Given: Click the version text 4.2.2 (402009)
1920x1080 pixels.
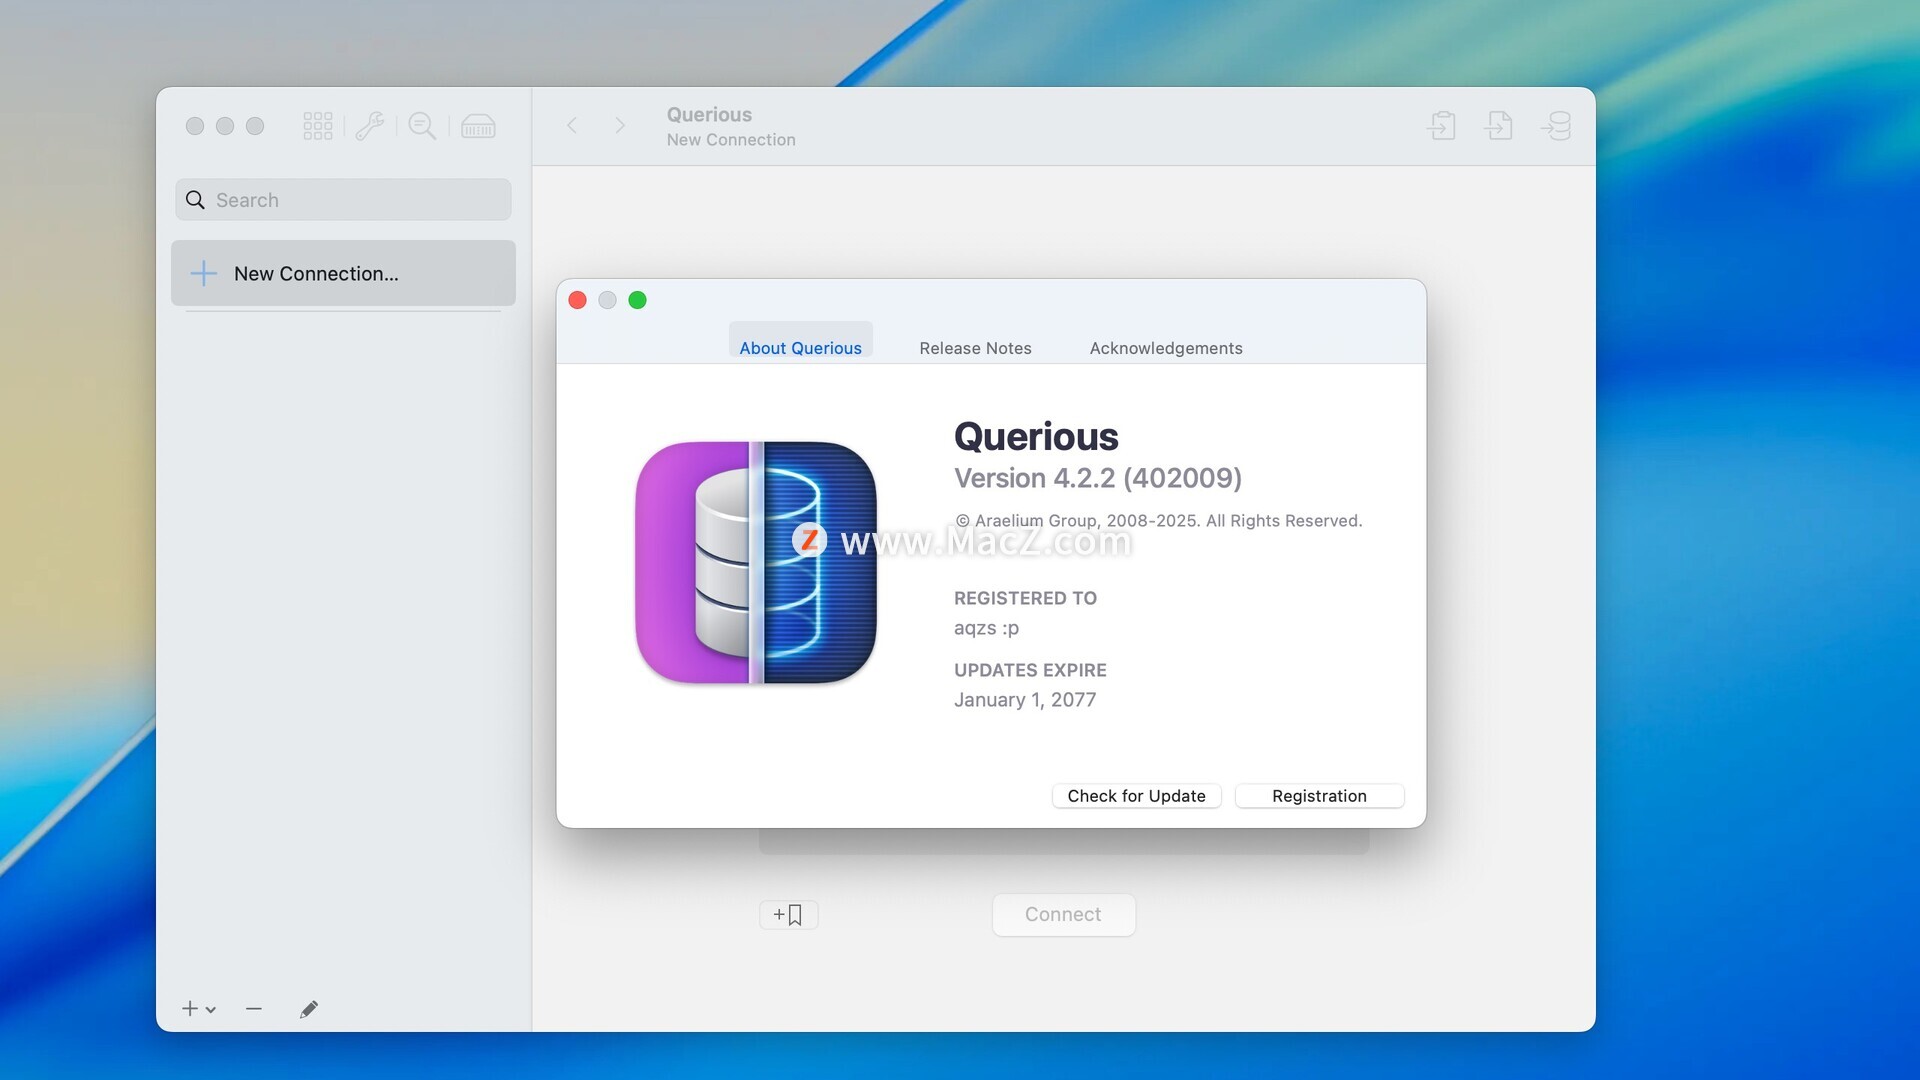Looking at the screenshot, I should point(1097,478).
